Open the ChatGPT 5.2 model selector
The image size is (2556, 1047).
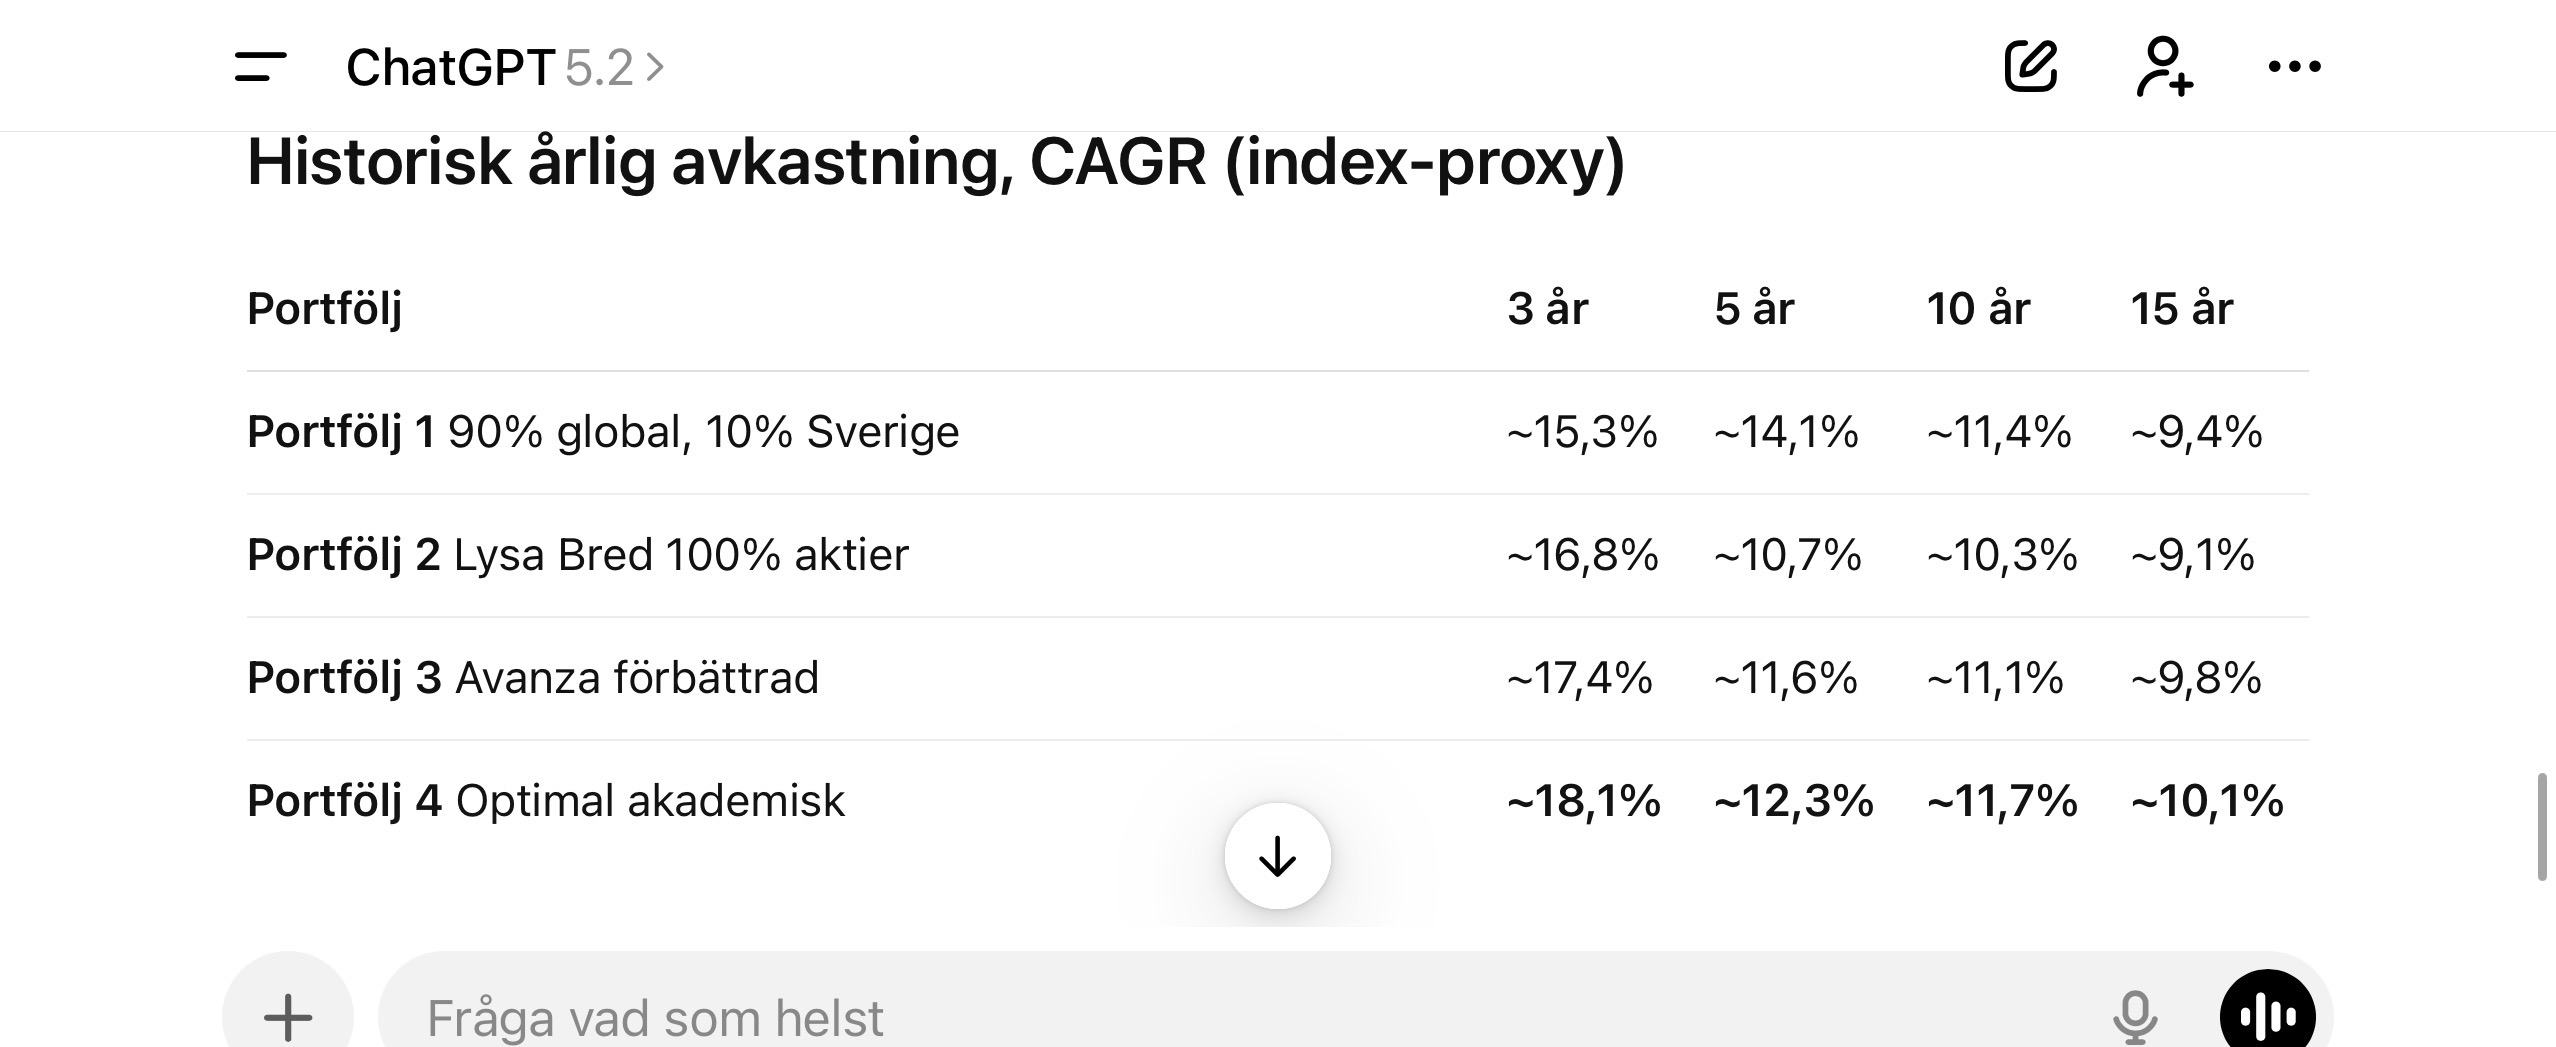tap(504, 68)
